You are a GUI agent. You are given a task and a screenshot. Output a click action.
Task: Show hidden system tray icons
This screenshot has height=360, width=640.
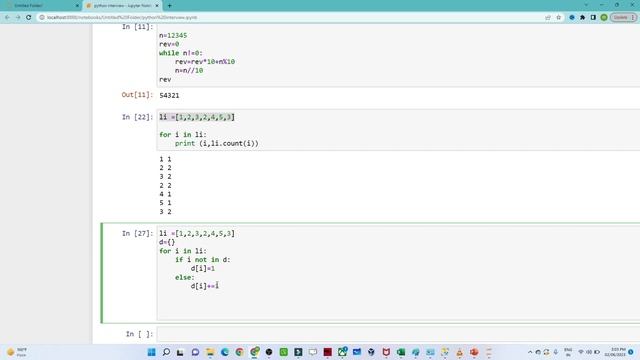[x=530, y=352]
